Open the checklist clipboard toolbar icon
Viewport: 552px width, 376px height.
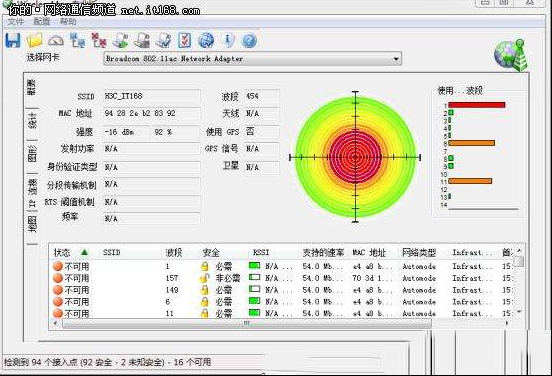click(184, 40)
